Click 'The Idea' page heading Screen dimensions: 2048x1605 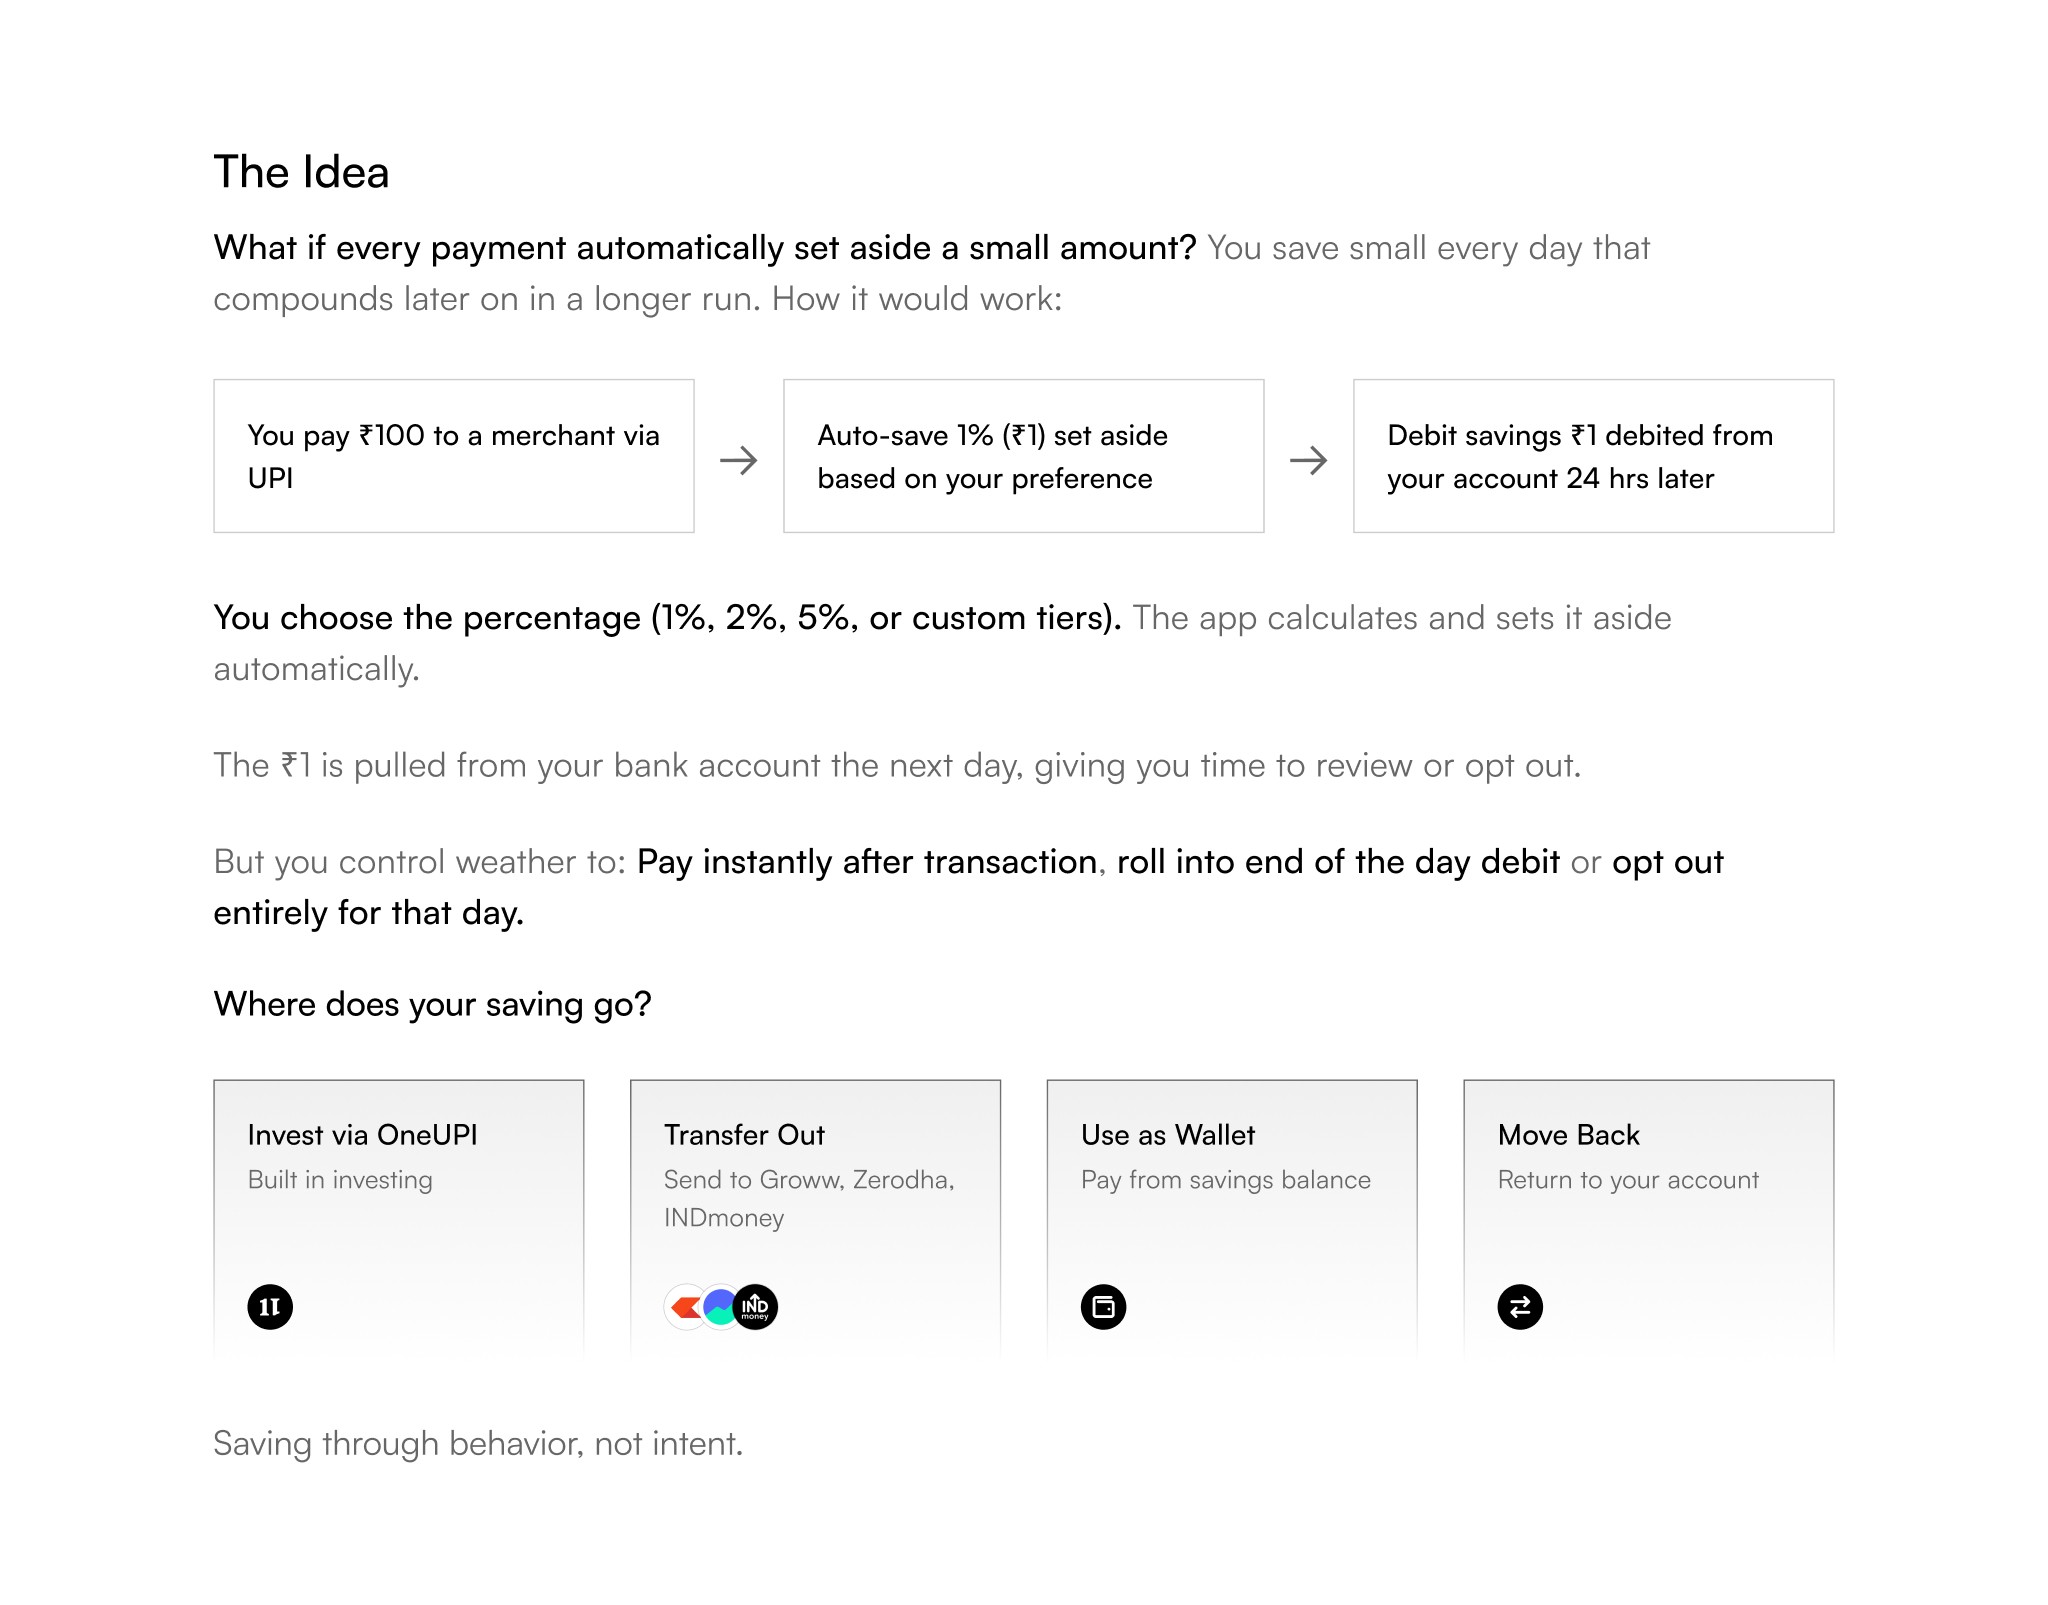point(301,172)
